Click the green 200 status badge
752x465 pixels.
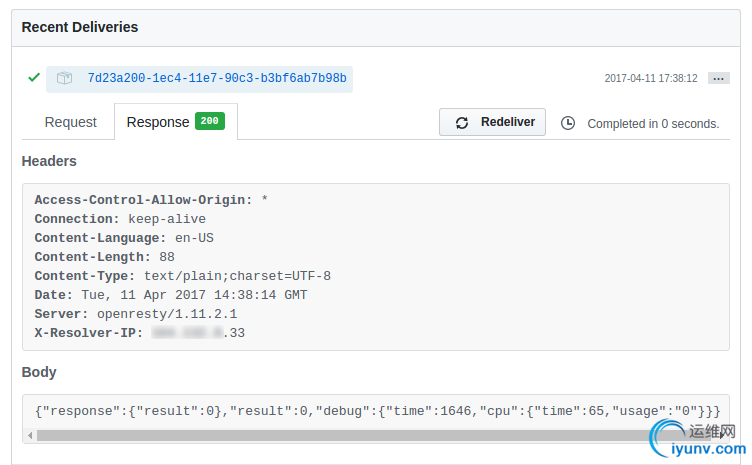point(210,121)
